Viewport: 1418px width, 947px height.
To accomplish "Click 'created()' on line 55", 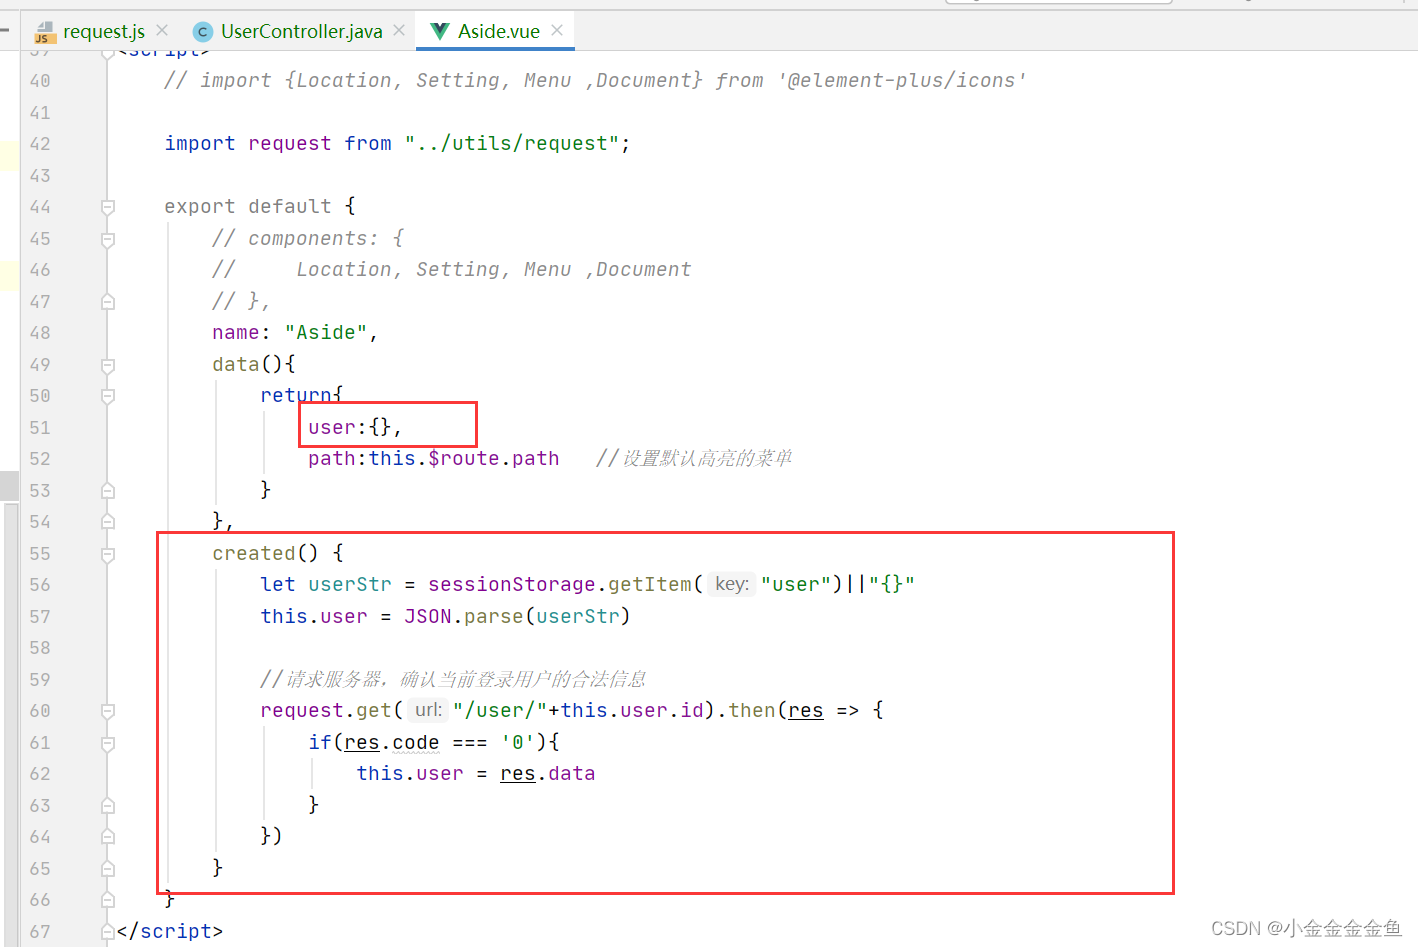I will click(265, 554).
